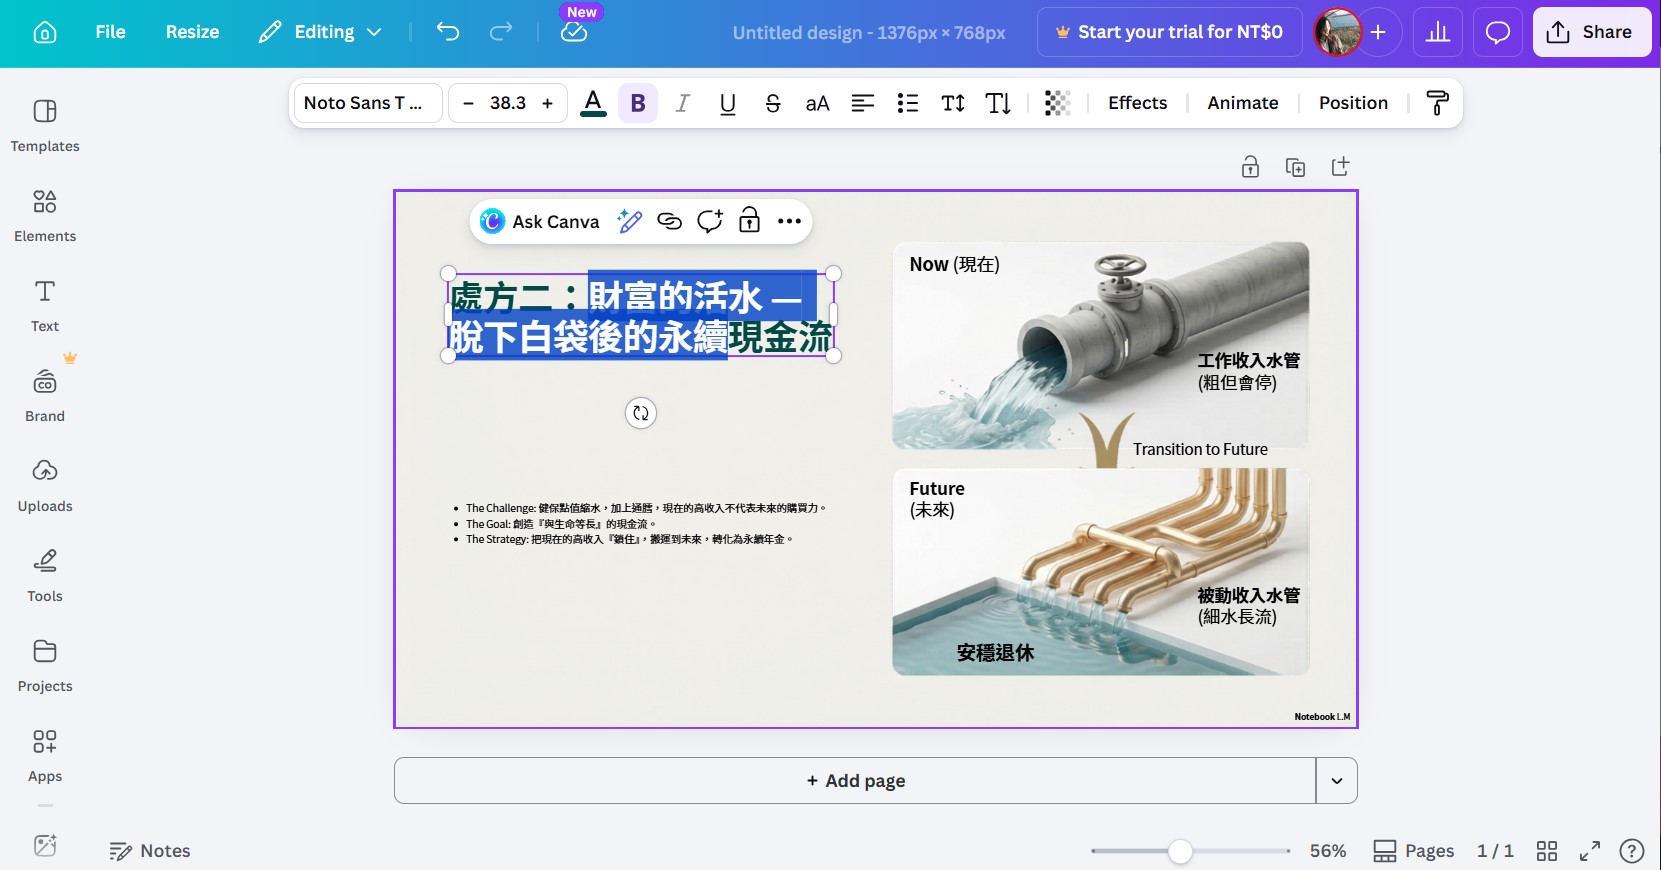
Task: Open the user profile avatar
Action: 1337,32
